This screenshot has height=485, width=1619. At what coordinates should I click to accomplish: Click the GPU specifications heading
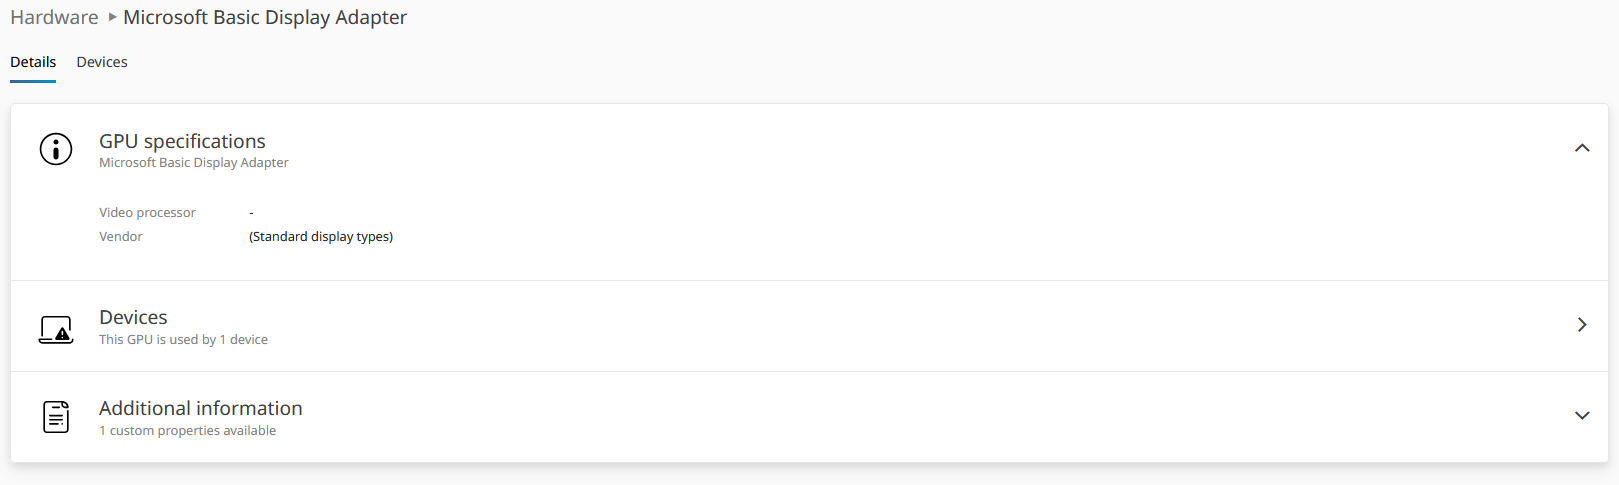182,141
